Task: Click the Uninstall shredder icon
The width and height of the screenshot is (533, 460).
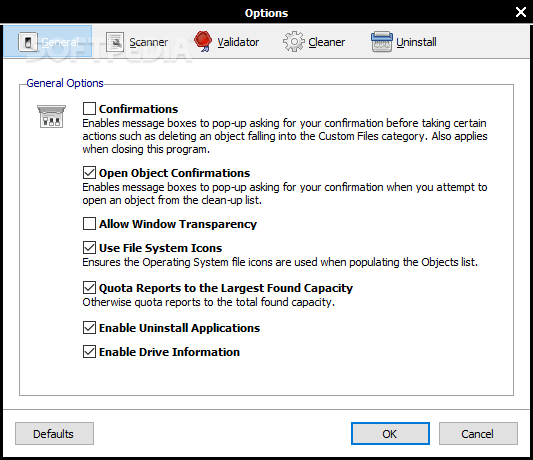Action: (x=382, y=42)
